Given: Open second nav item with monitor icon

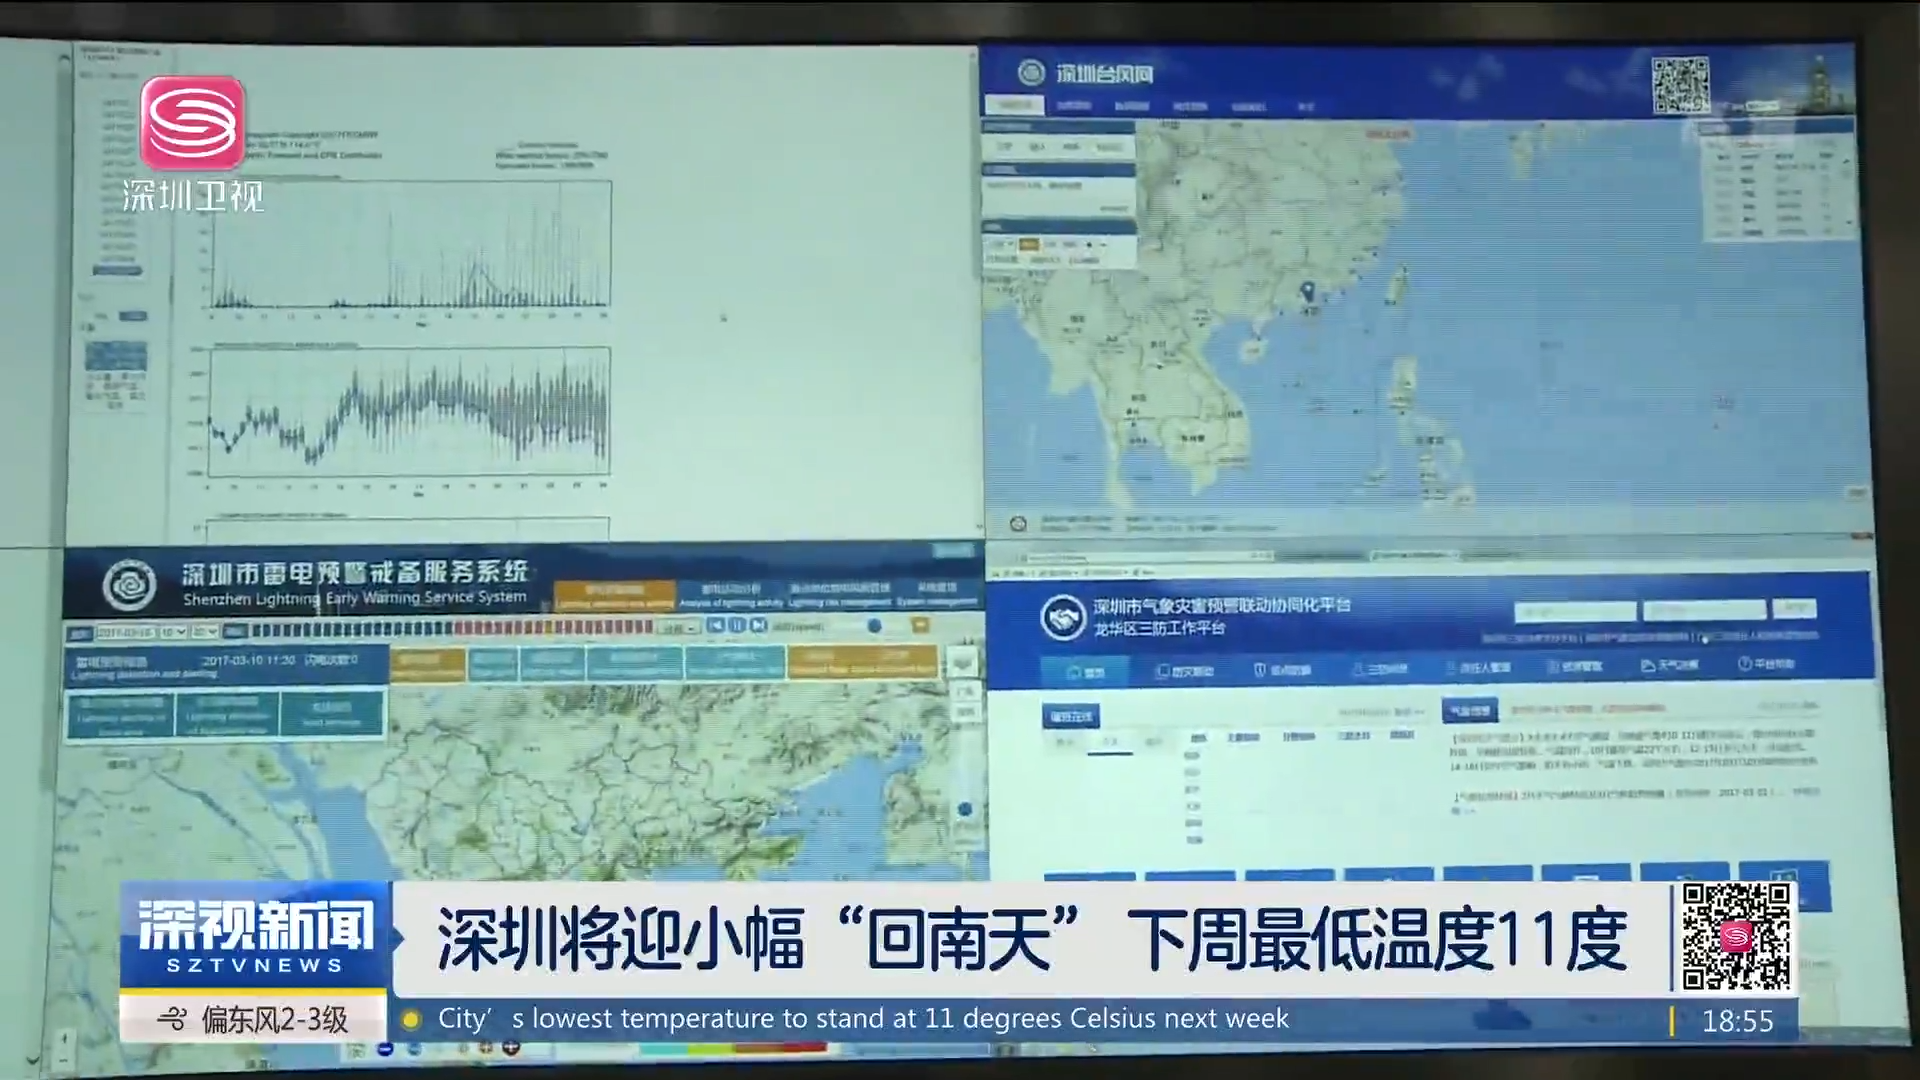Looking at the screenshot, I should pyautogui.click(x=1185, y=670).
